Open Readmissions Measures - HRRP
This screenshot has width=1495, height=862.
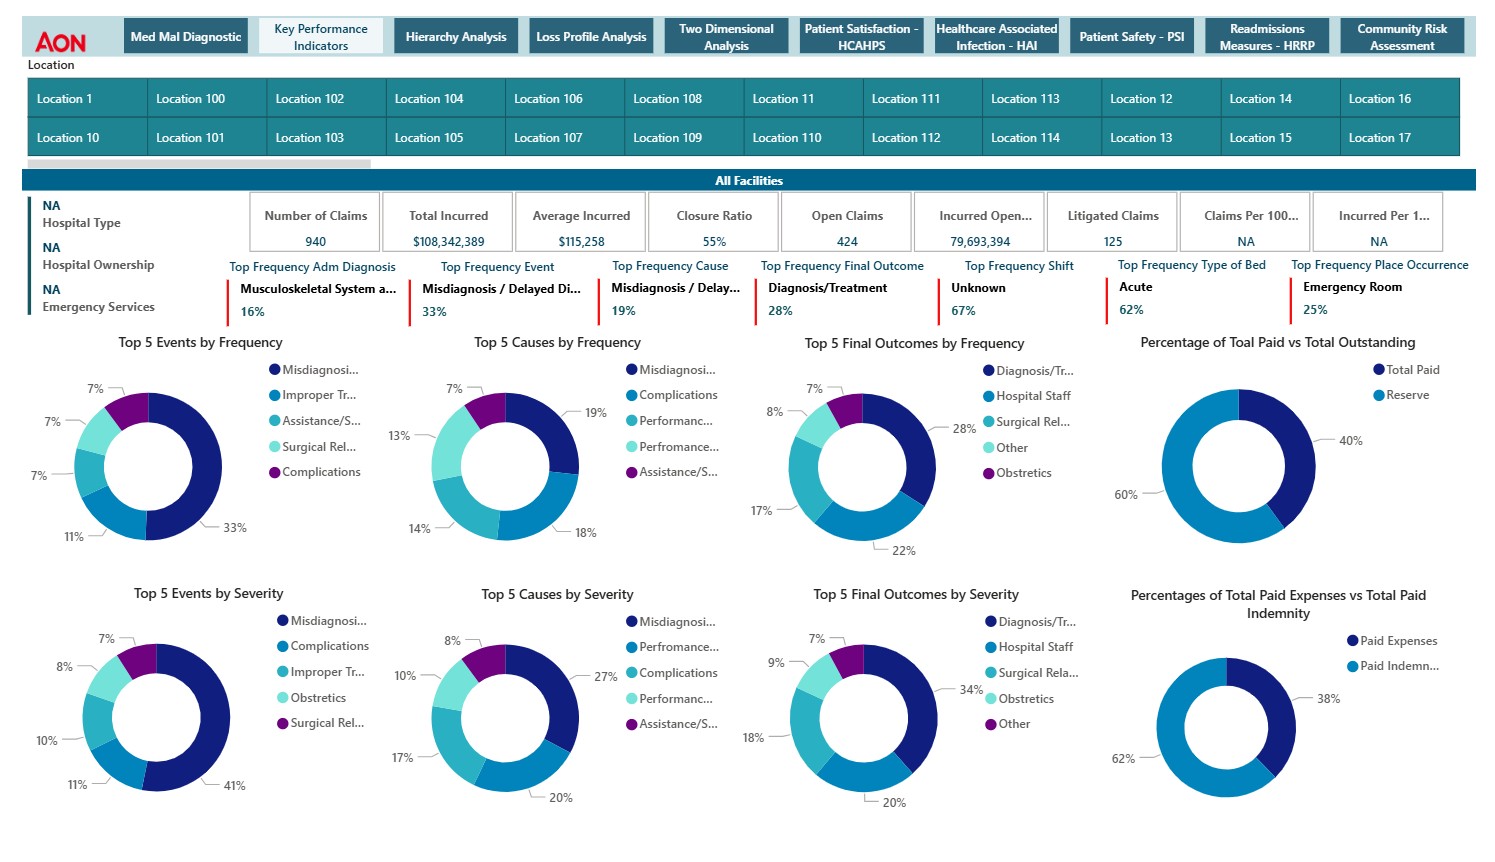(x=1267, y=35)
